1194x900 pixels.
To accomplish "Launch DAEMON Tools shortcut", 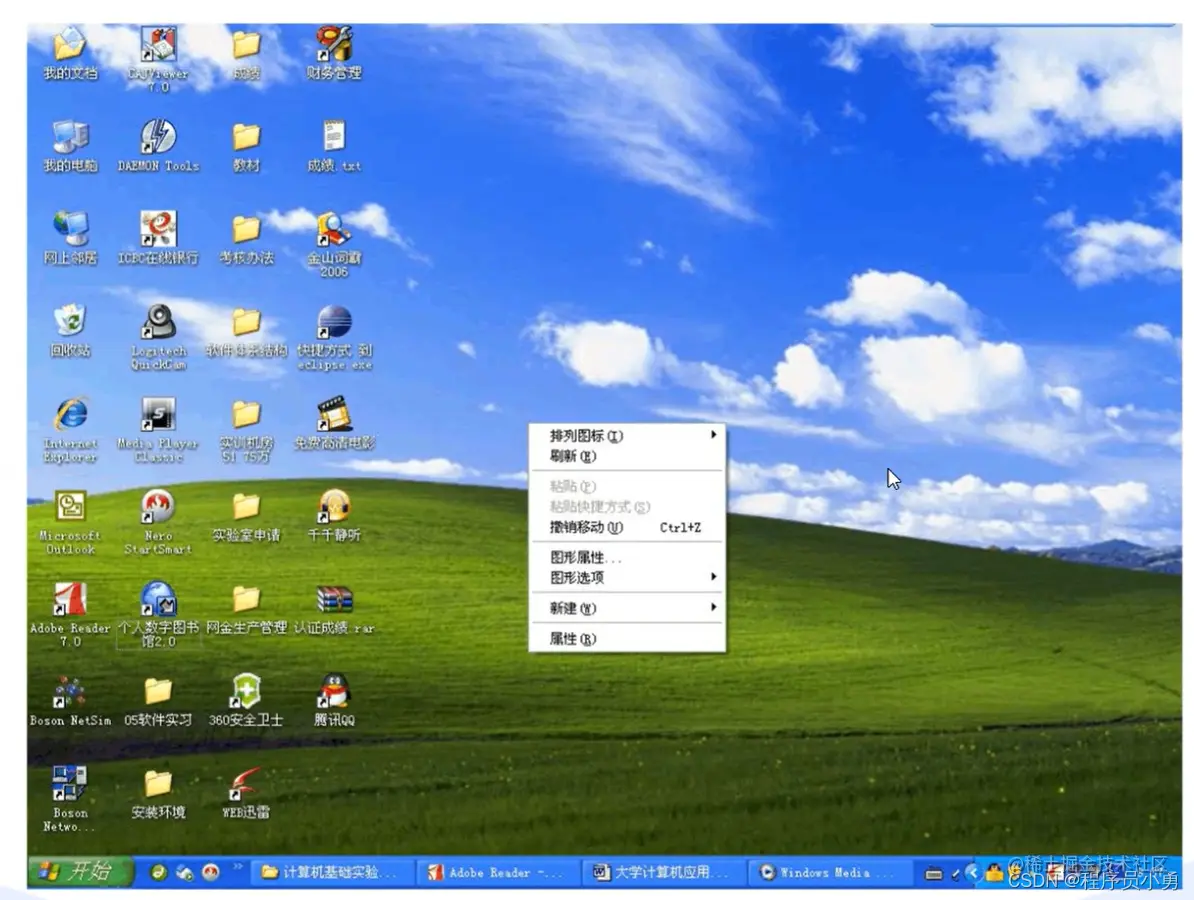I will 158,146.
